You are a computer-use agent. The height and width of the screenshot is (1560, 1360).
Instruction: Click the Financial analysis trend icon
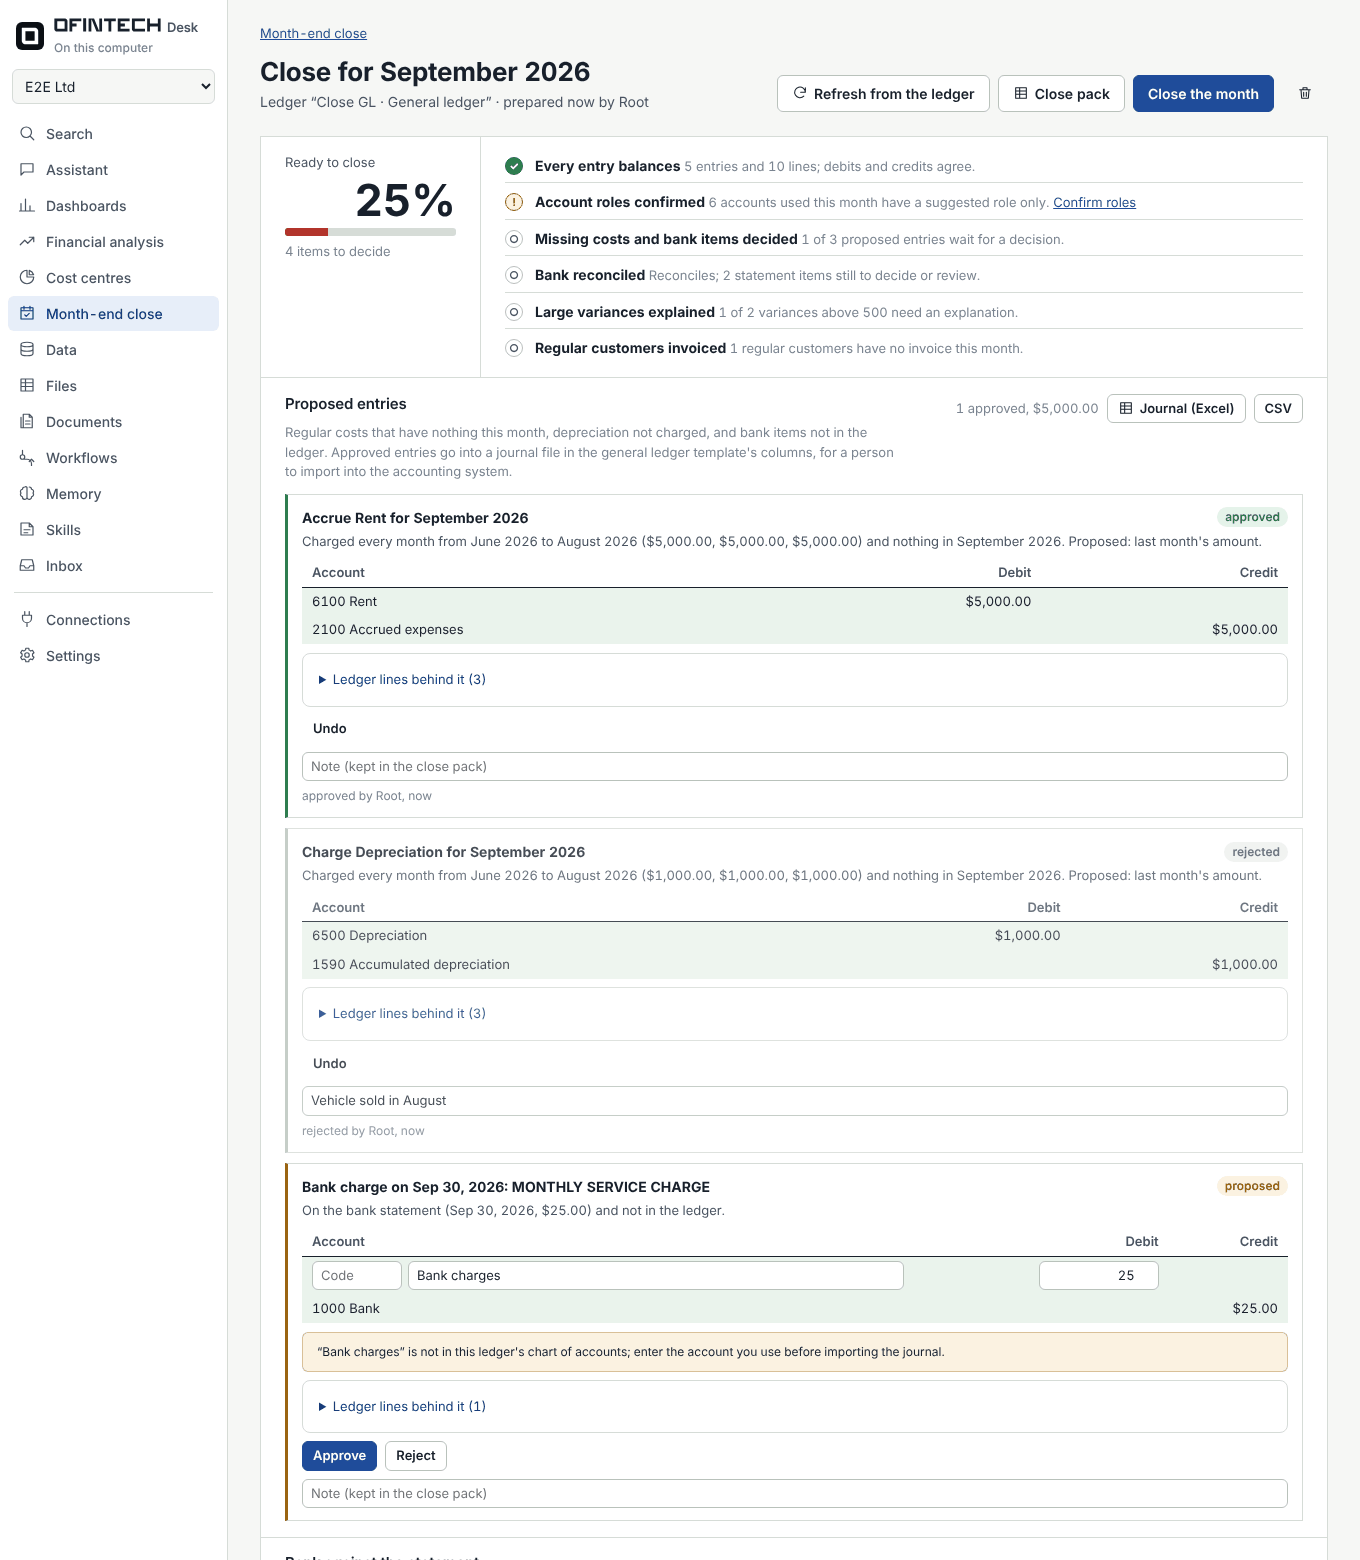tap(27, 242)
